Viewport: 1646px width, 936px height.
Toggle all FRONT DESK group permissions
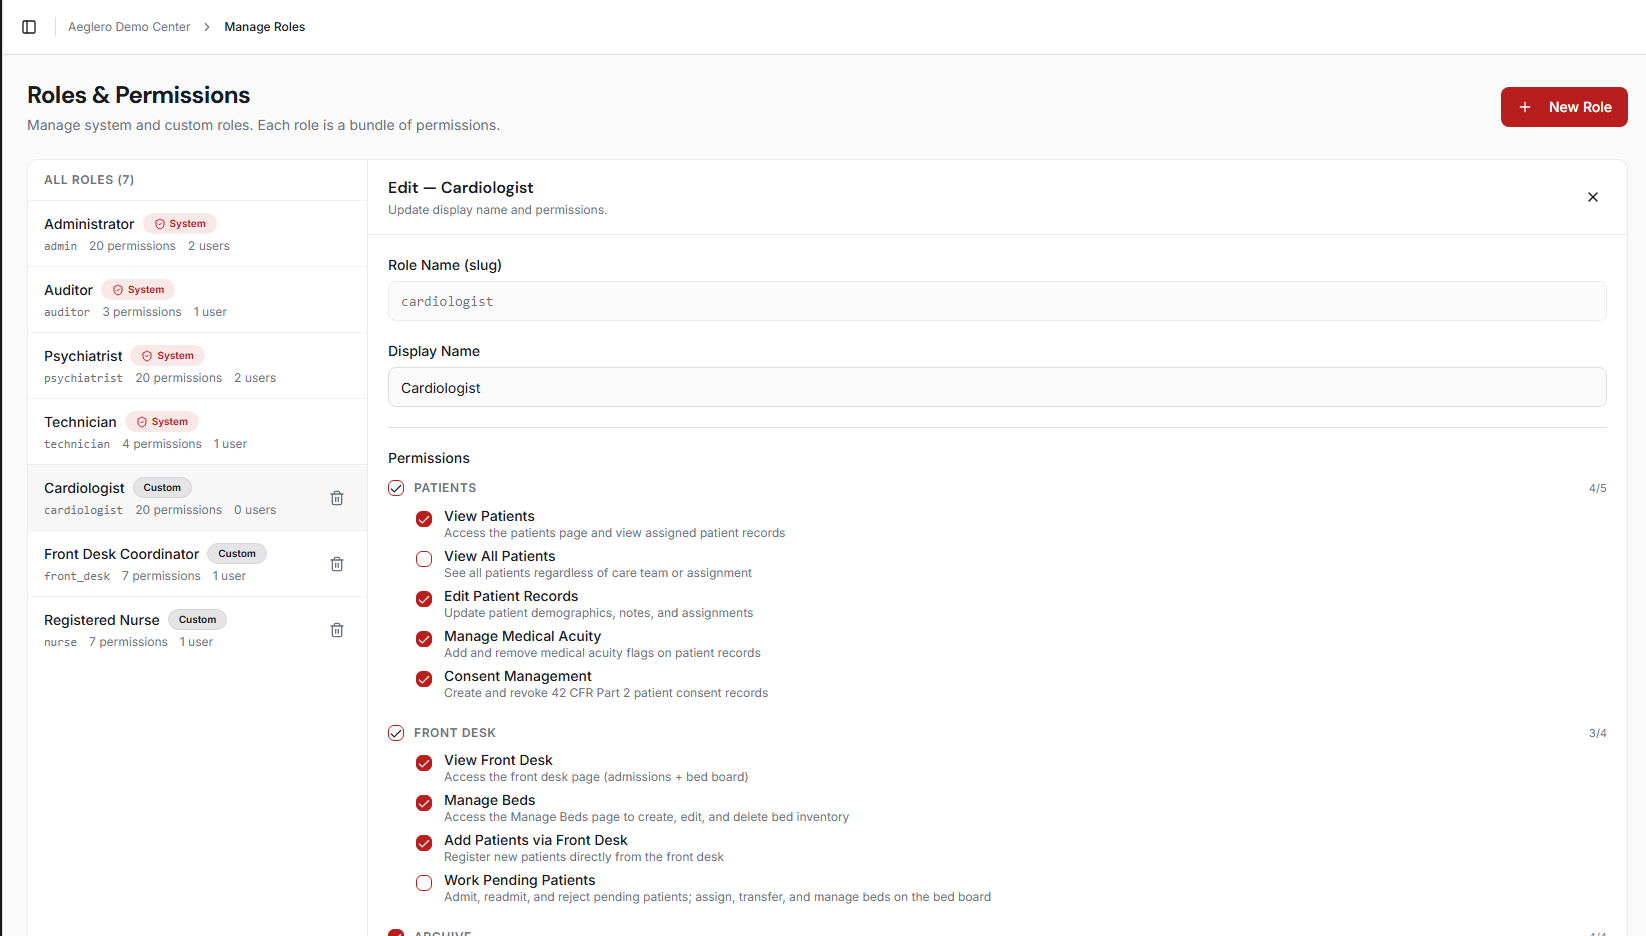tap(396, 733)
